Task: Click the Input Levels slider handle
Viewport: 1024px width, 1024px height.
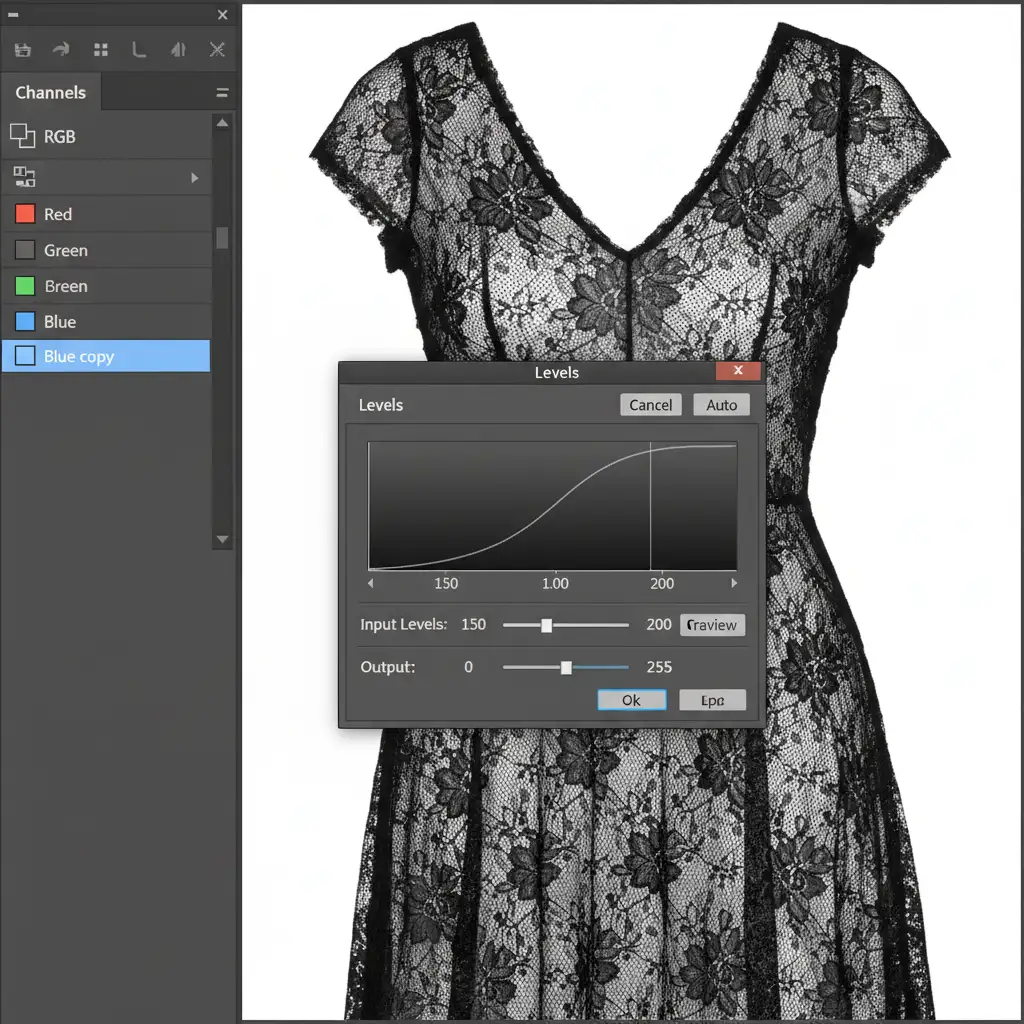Action: point(546,625)
